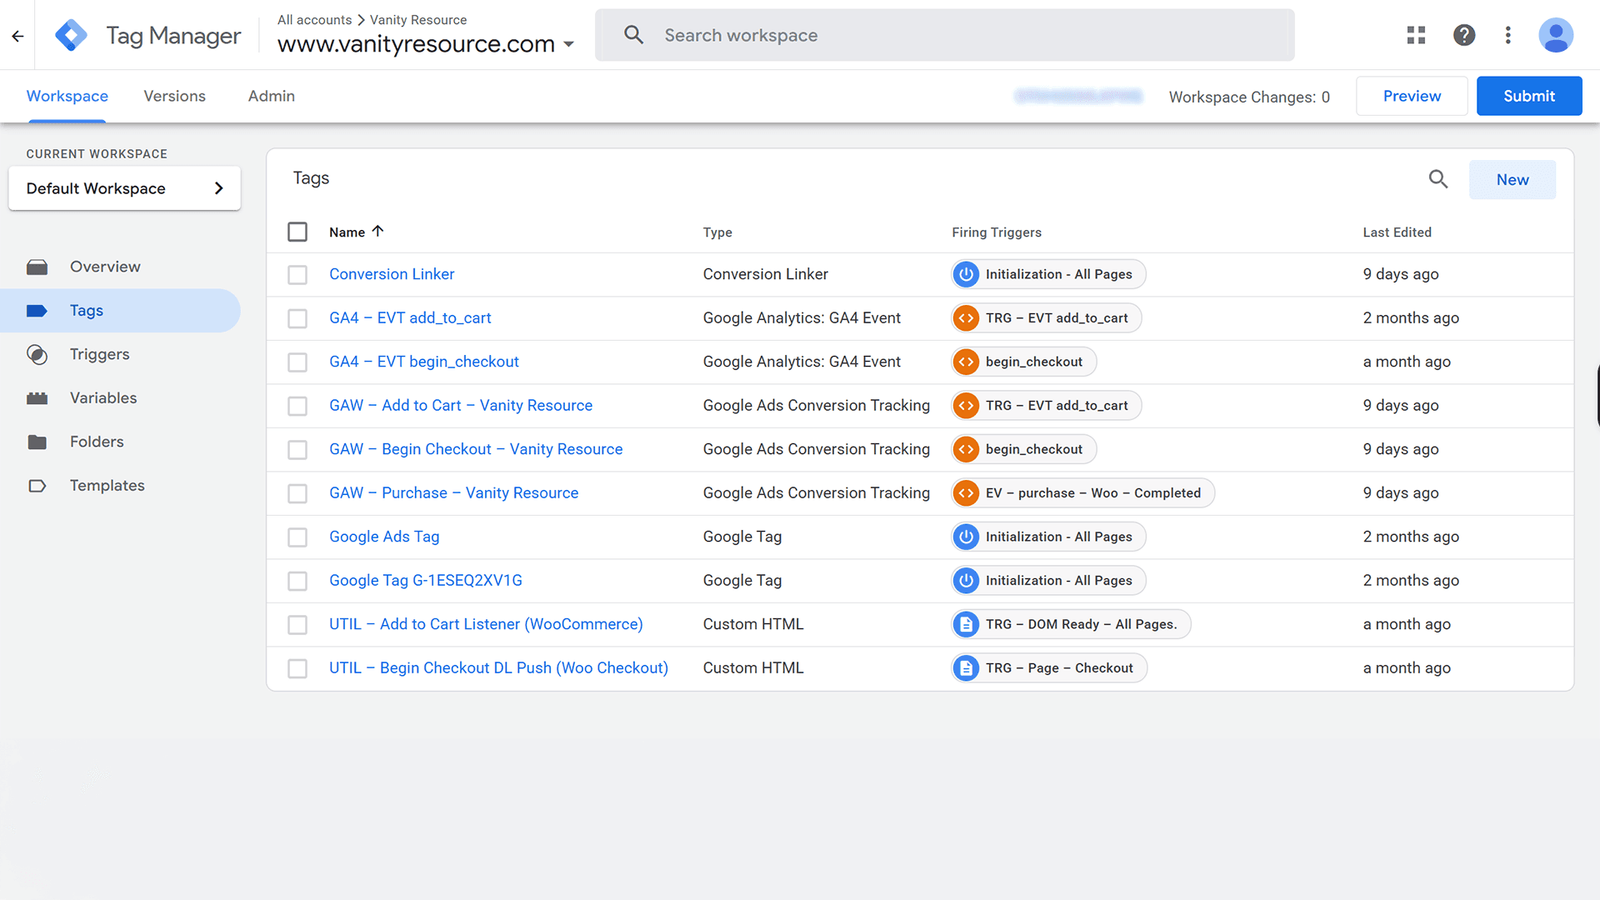Click the Conversion Linker row's Initialization trigger icon

(x=966, y=274)
